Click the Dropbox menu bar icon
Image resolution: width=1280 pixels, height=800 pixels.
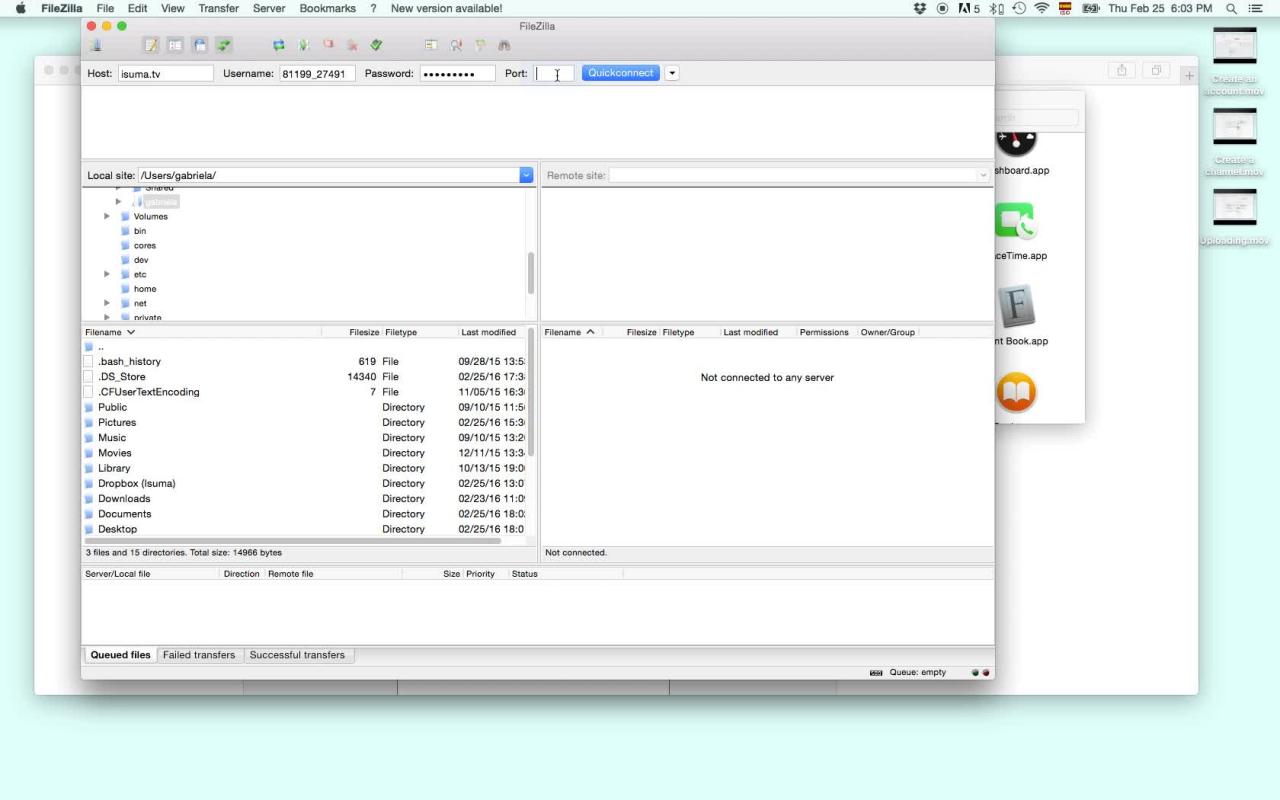920,8
